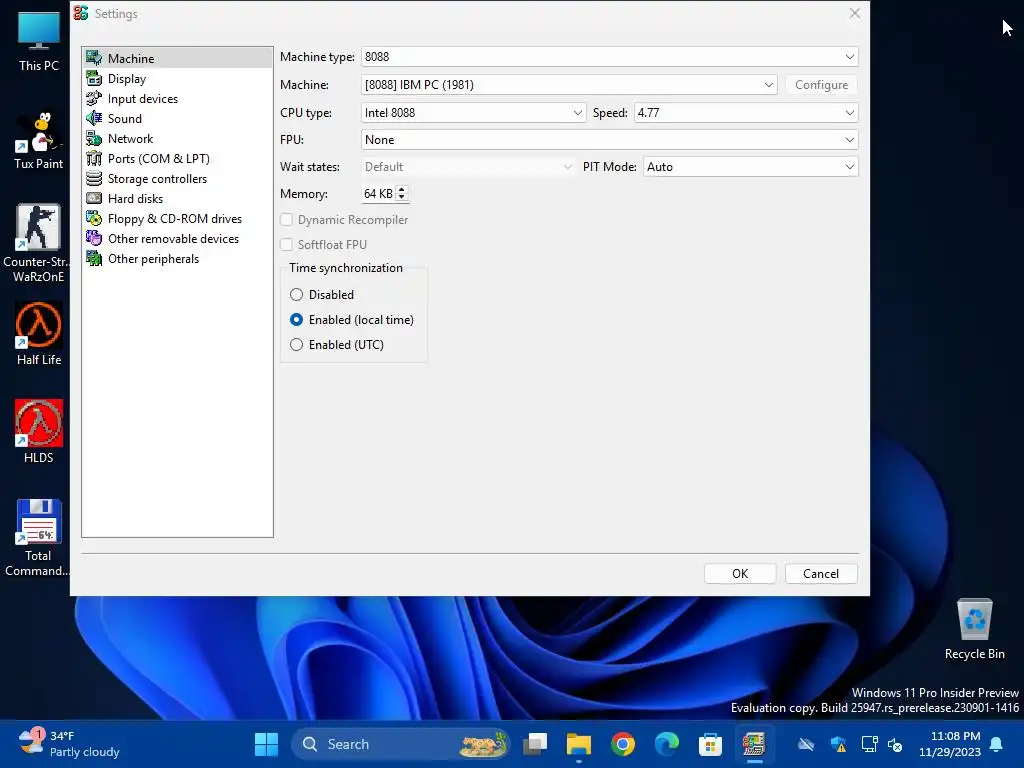This screenshot has height=768, width=1024.
Task: Open File Explorer from taskbar
Action: (579, 744)
